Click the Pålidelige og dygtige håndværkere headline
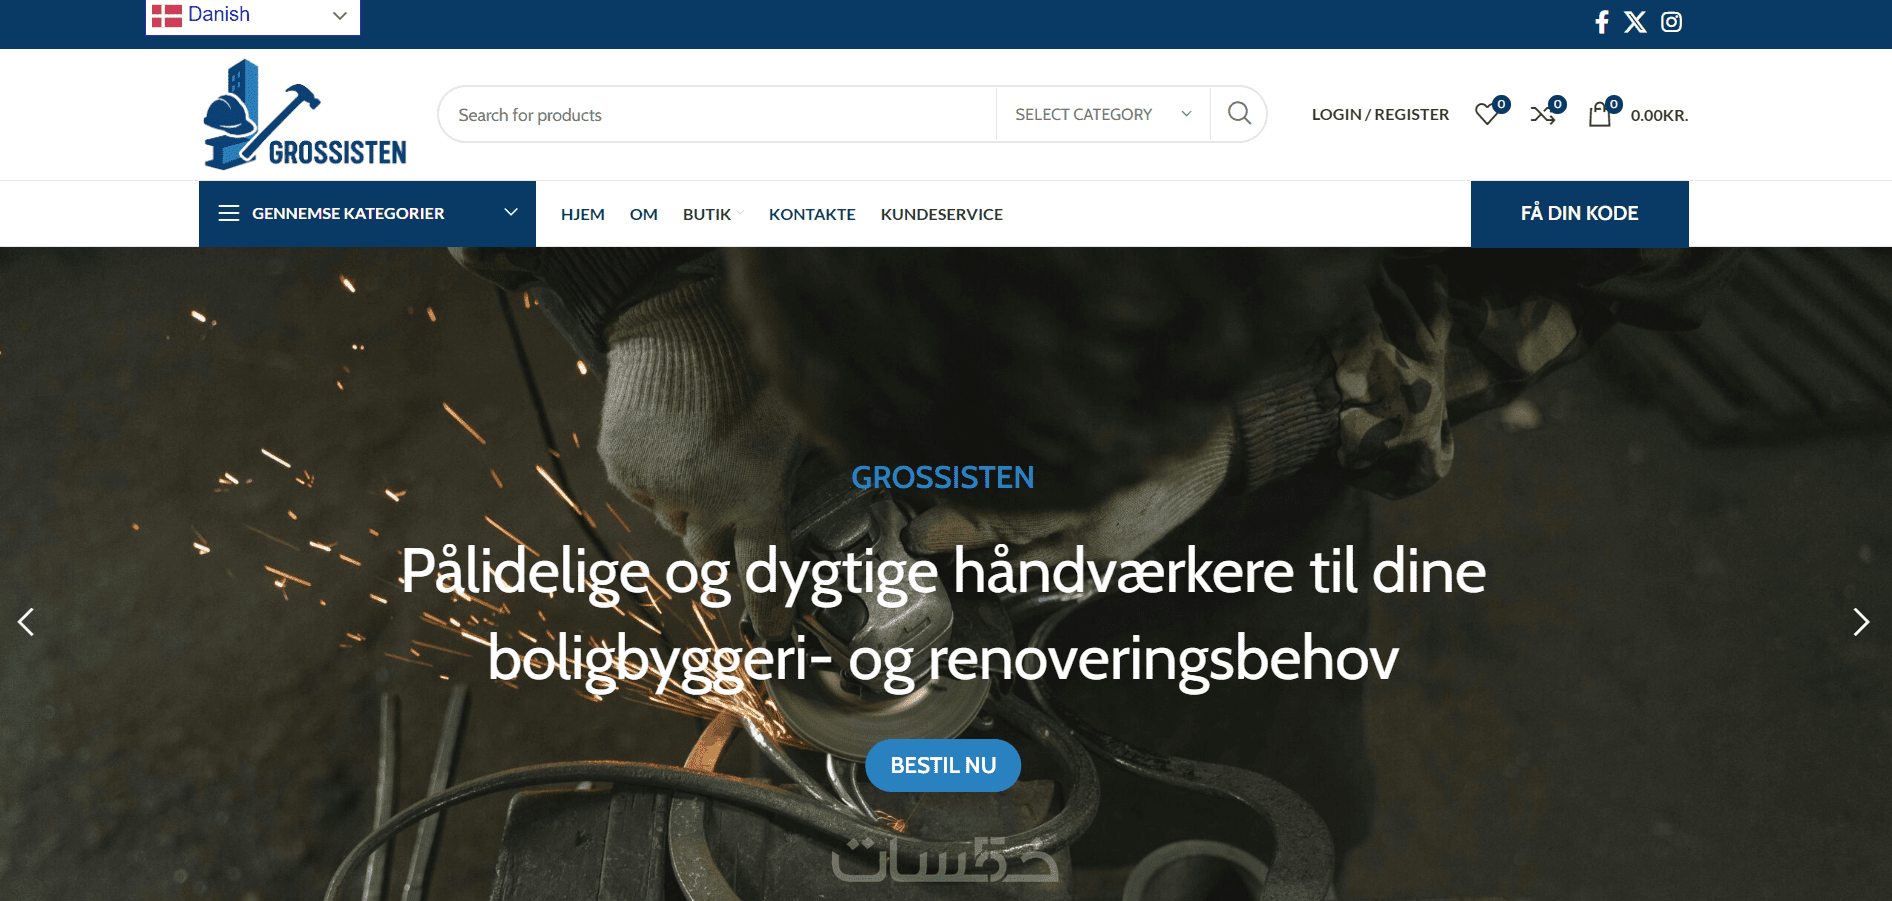Image resolution: width=1892 pixels, height=901 pixels. coord(943,615)
